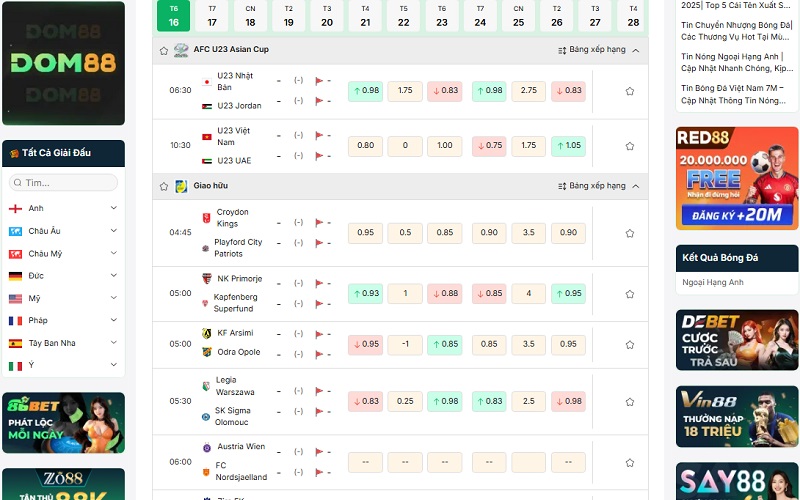Image resolution: width=800 pixels, height=500 pixels.
Task: Favorite the Croydon Kings match star
Action: click(x=630, y=233)
